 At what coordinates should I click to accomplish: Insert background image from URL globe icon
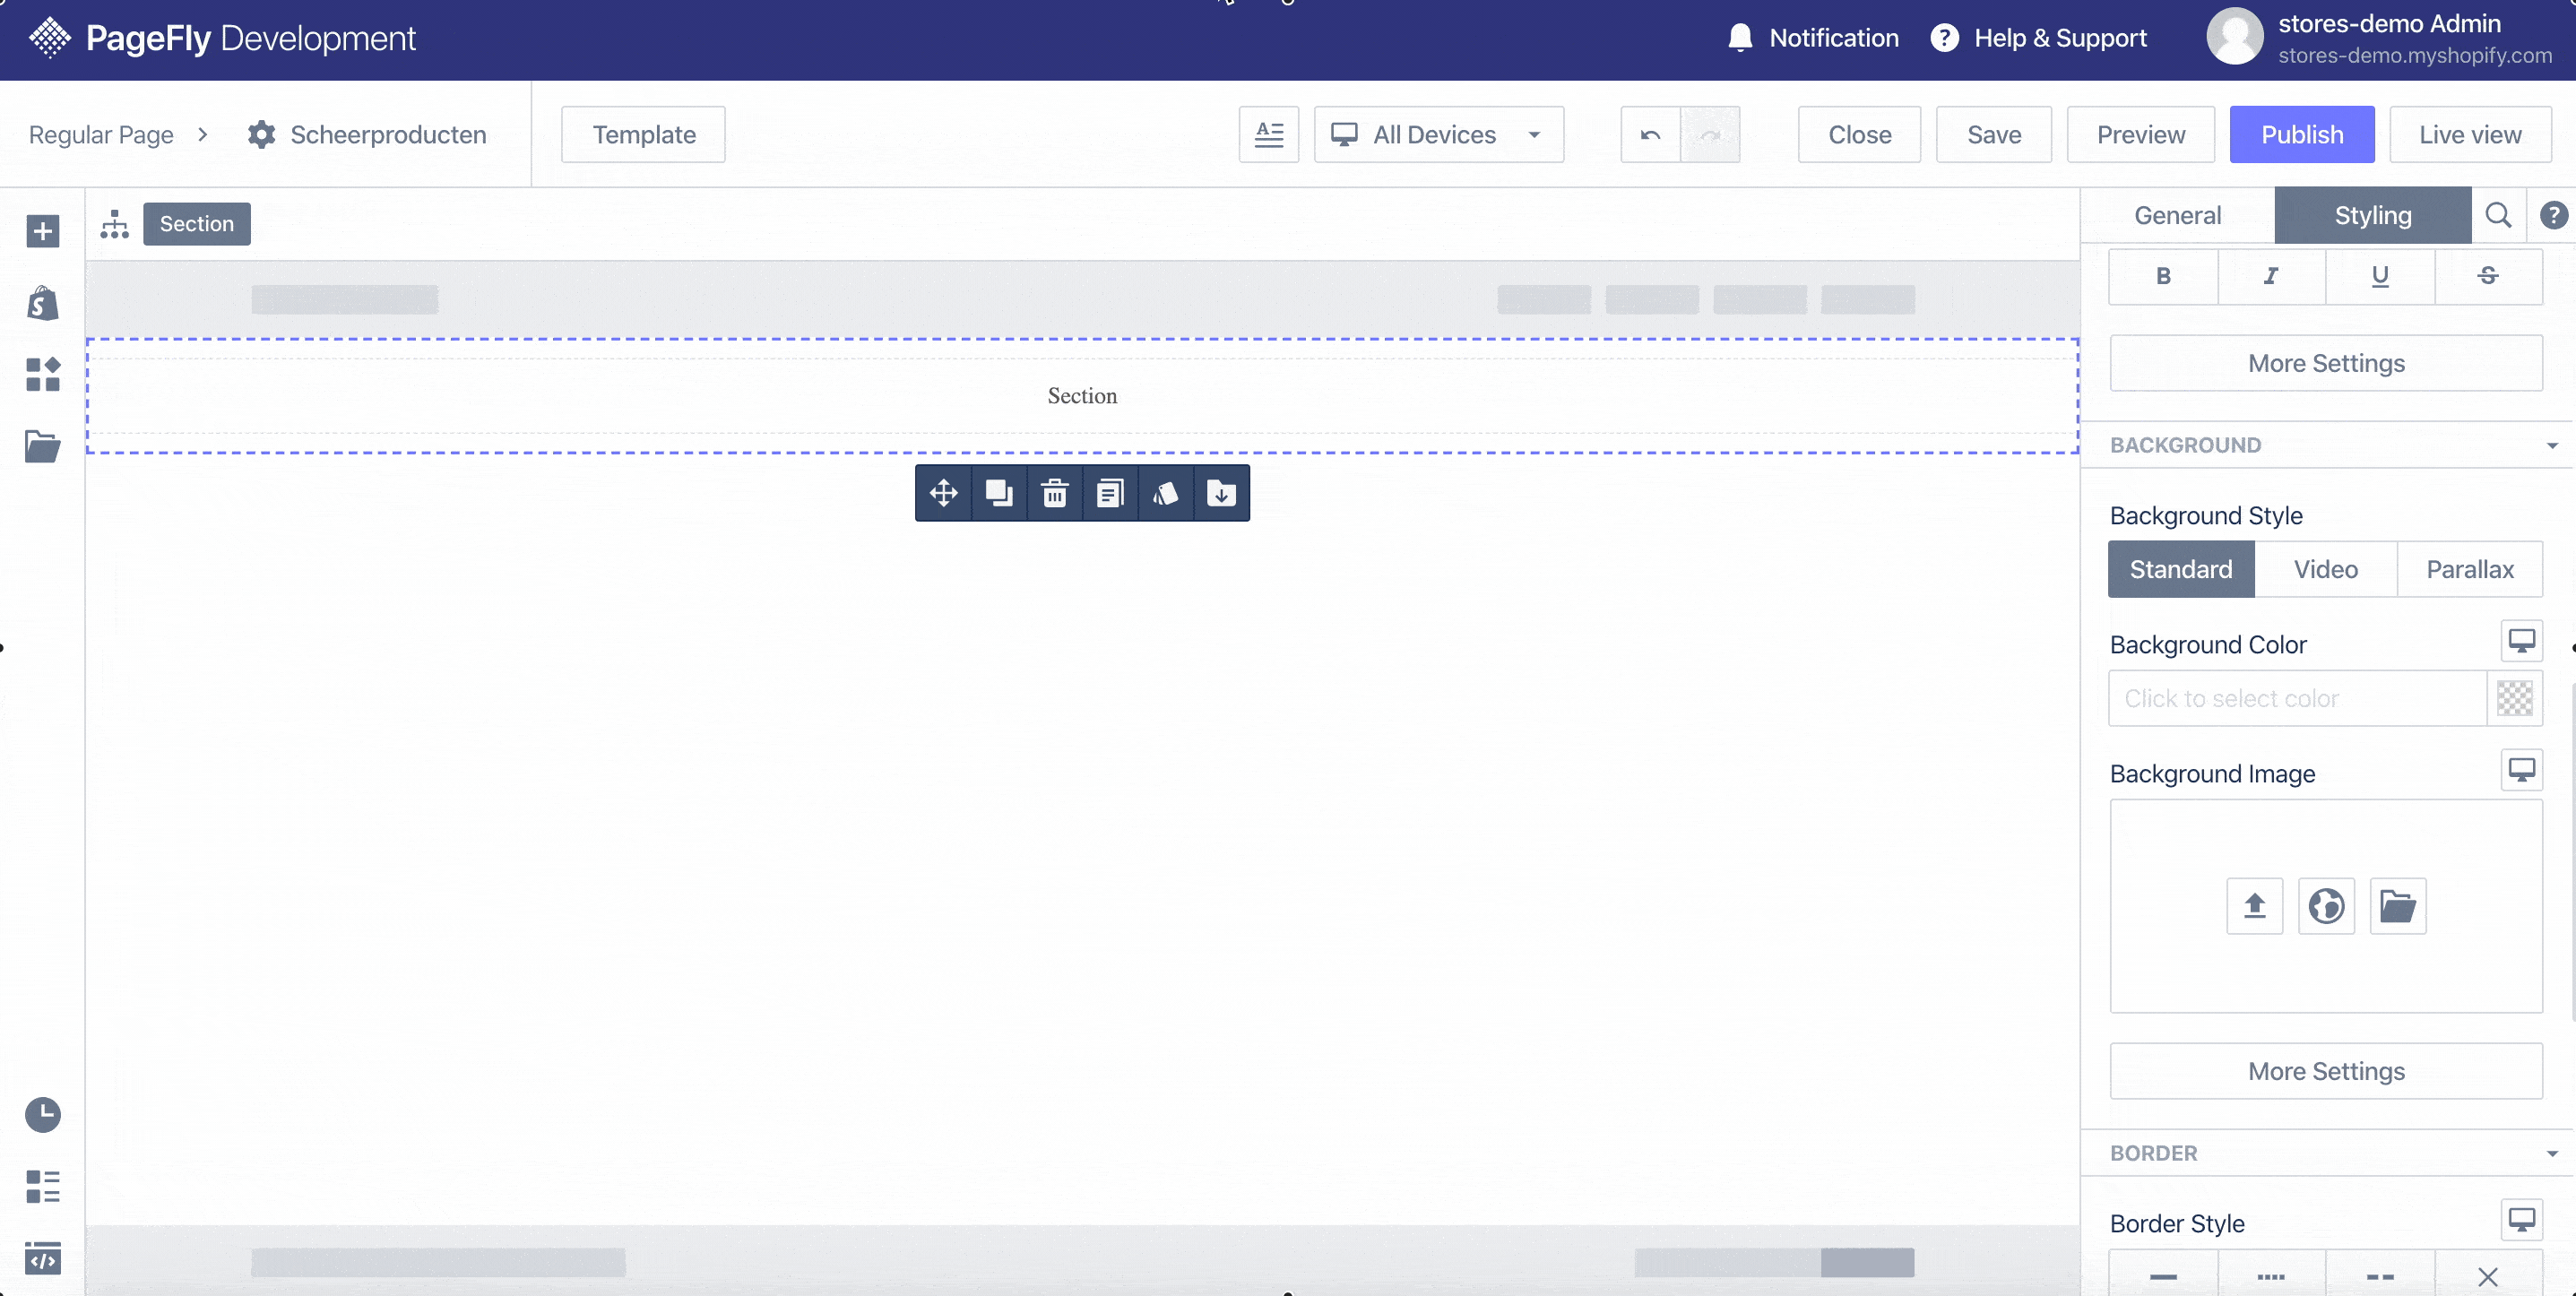2326,906
